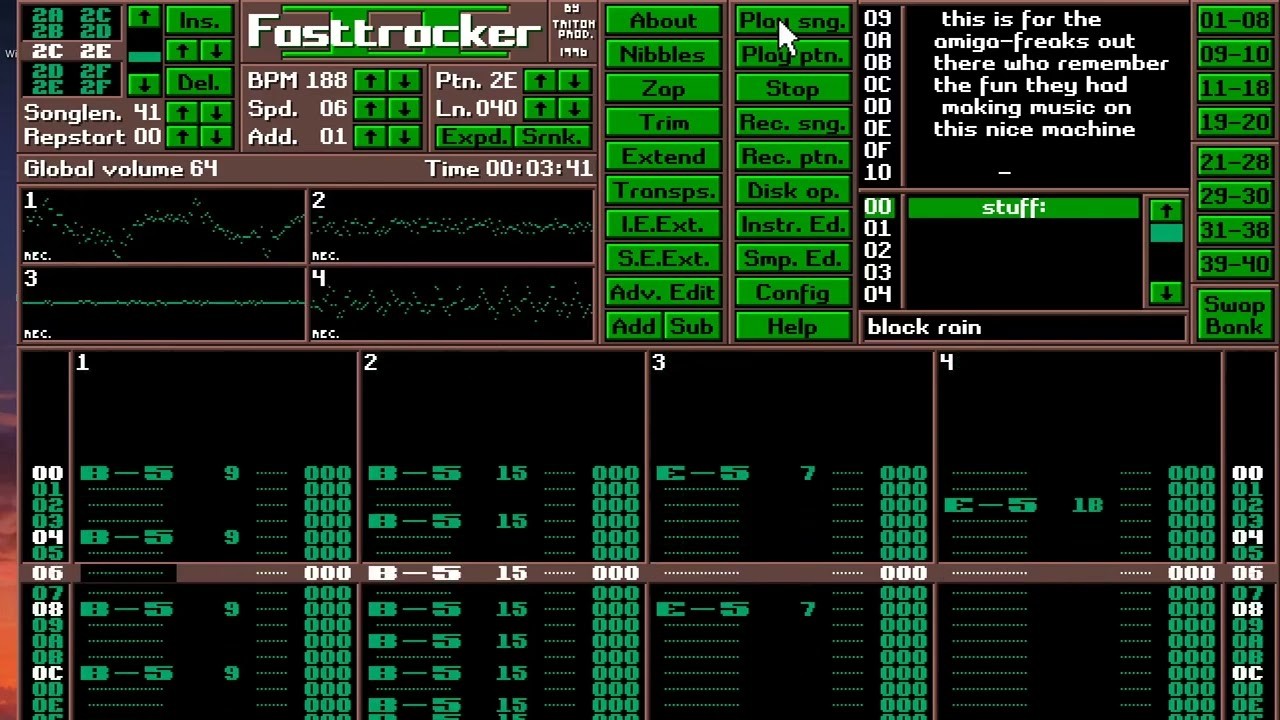The width and height of the screenshot is (1280, 720).
Task: Click position list scroll up arrow beside Ins.
Action: pyautogui.click(x=144, y=18)
